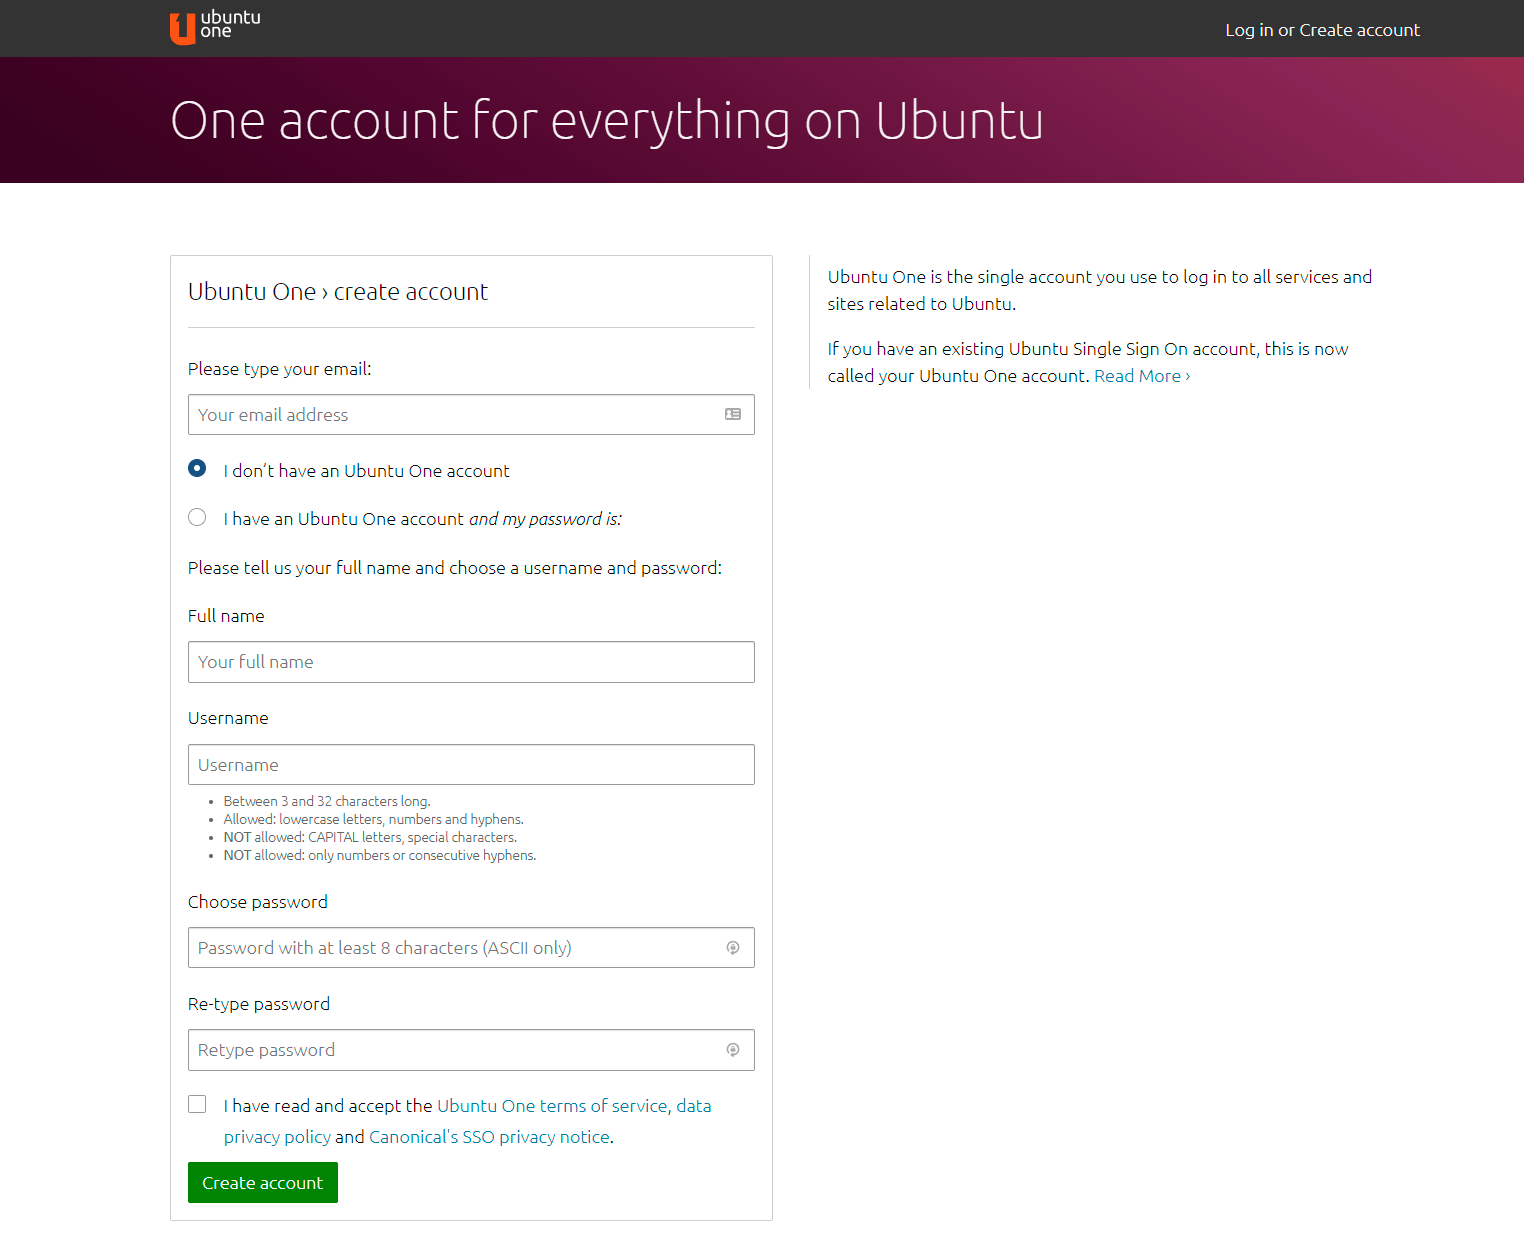Open the Read More link
Viewport: 1524px width, 1253px height.
pos(1141,376)
